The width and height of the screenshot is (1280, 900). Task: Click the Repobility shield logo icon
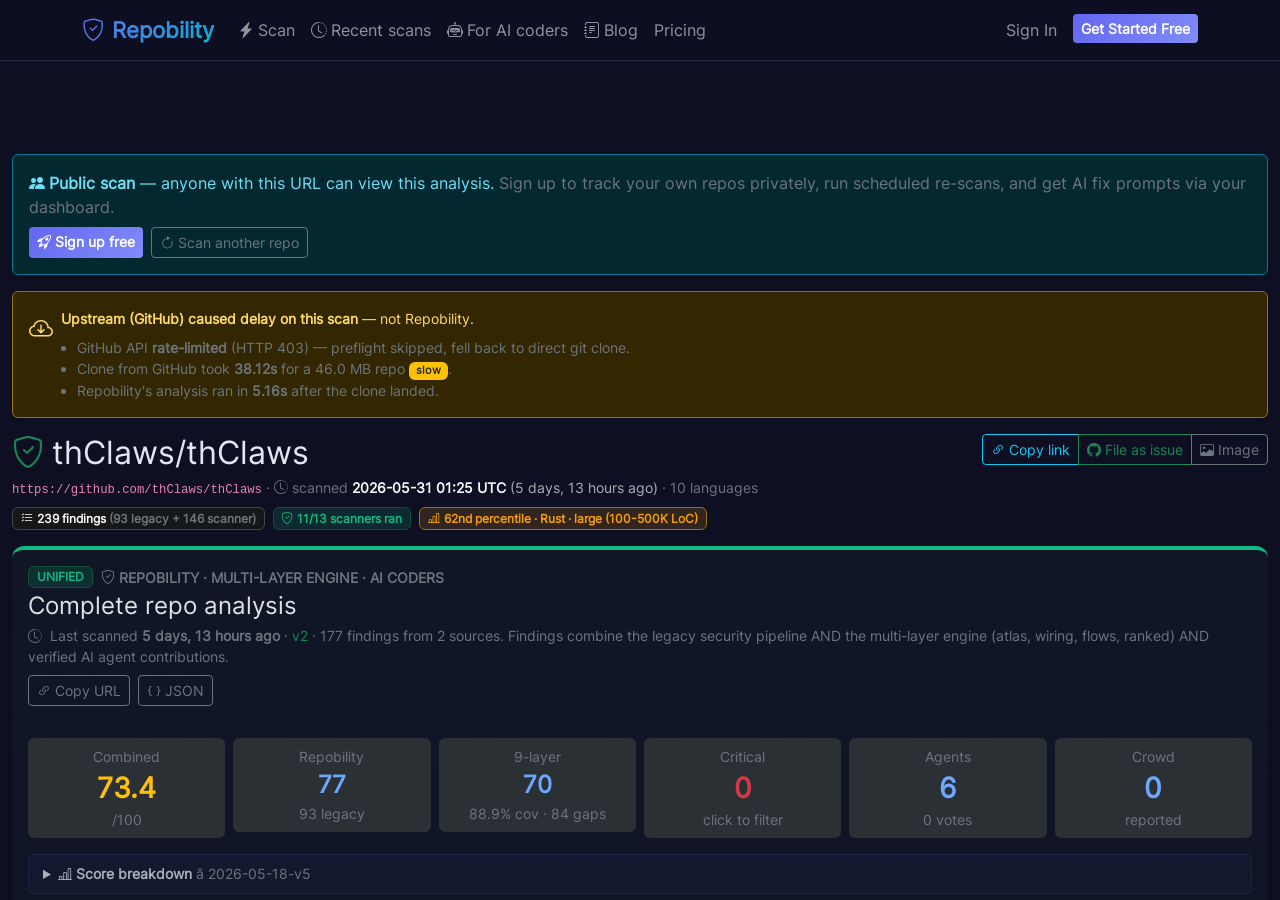tap(93, 30)
